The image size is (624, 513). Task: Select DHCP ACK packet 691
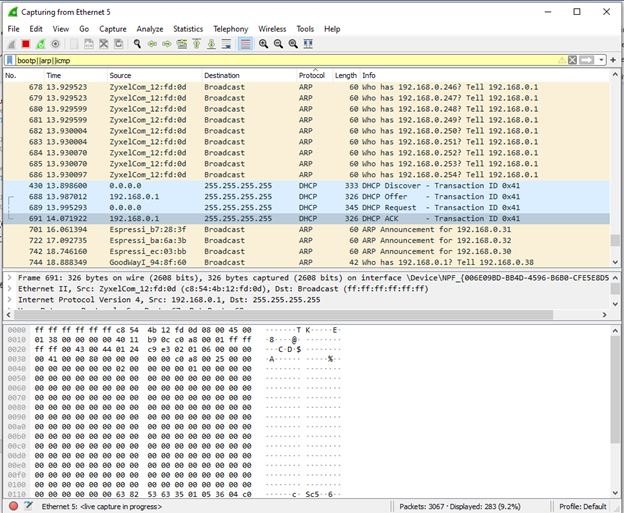pos(306,218)
